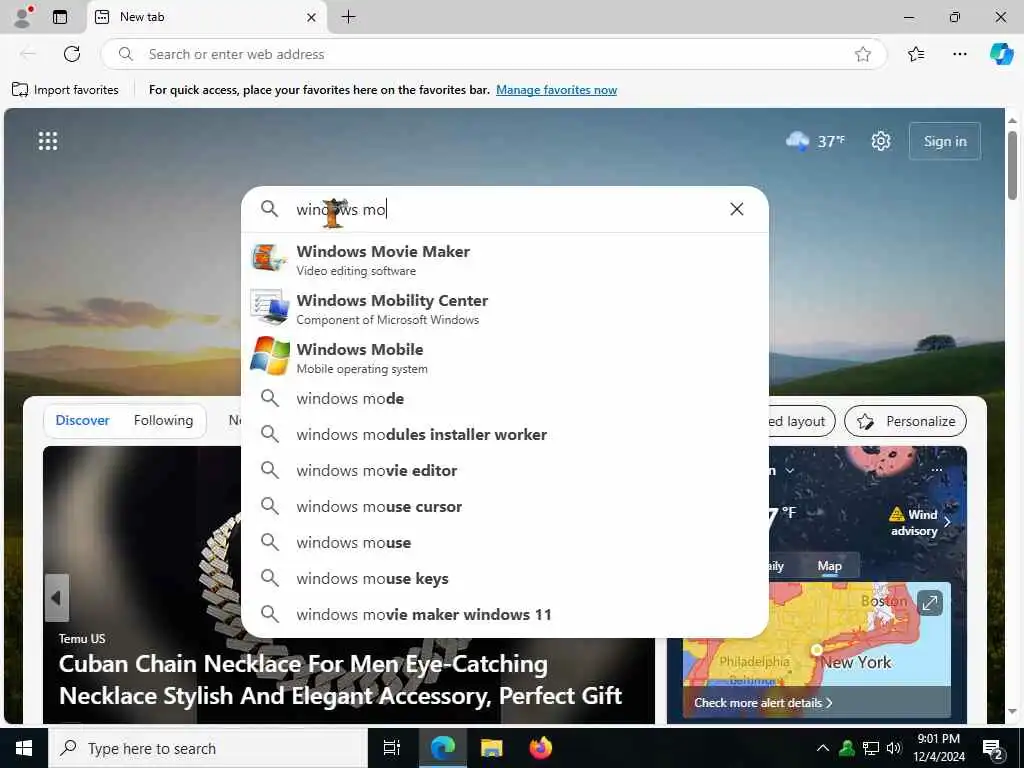The image size is (1024, 768).
Task: Open the tab actions menu icon
Action: (x=60, y=17)
